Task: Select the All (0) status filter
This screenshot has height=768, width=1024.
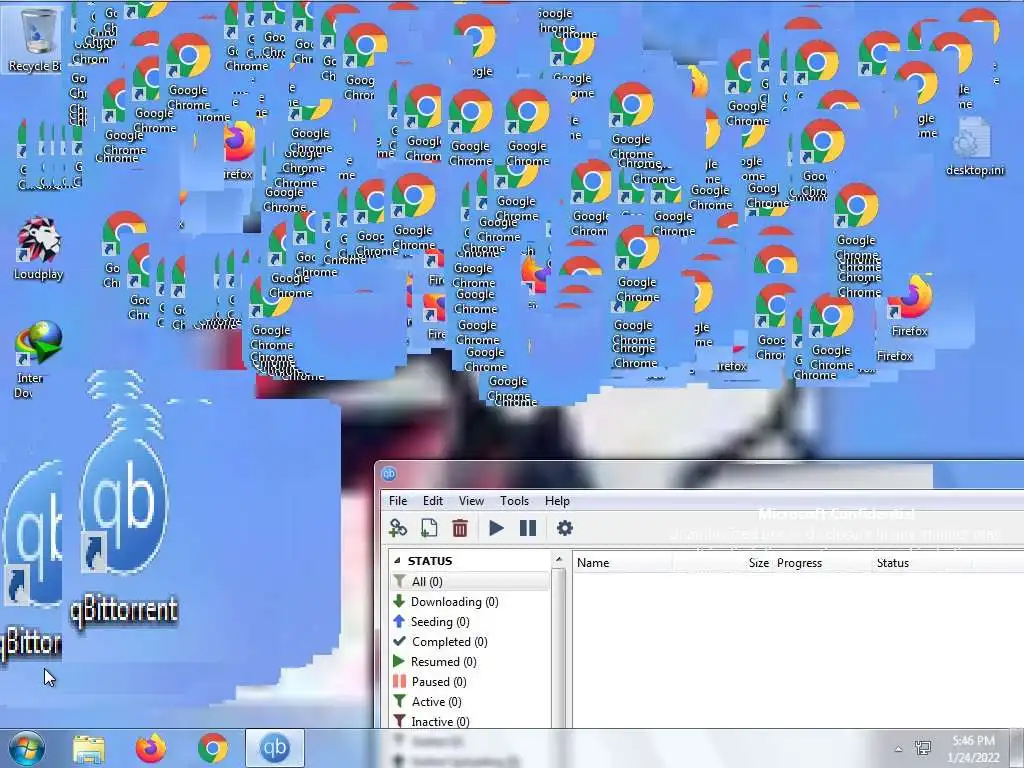Action: point(470,581)
